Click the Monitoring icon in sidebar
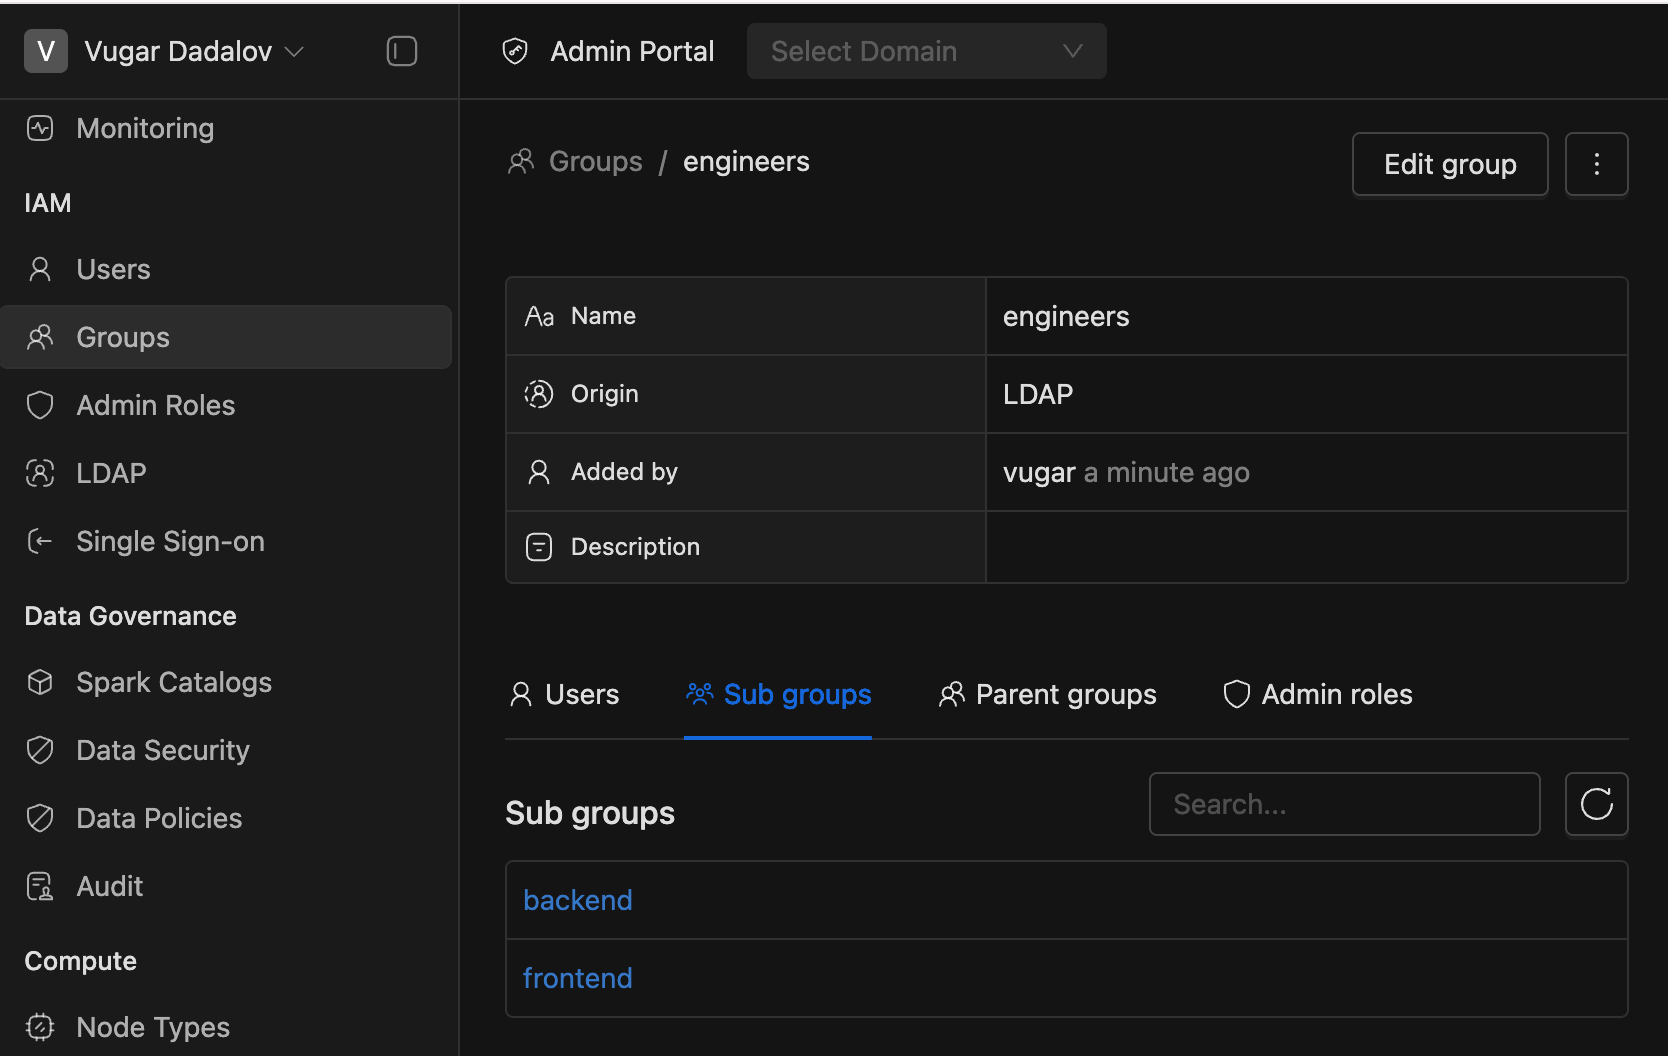Screen dimensions: 1668x1056 (40, 128)
